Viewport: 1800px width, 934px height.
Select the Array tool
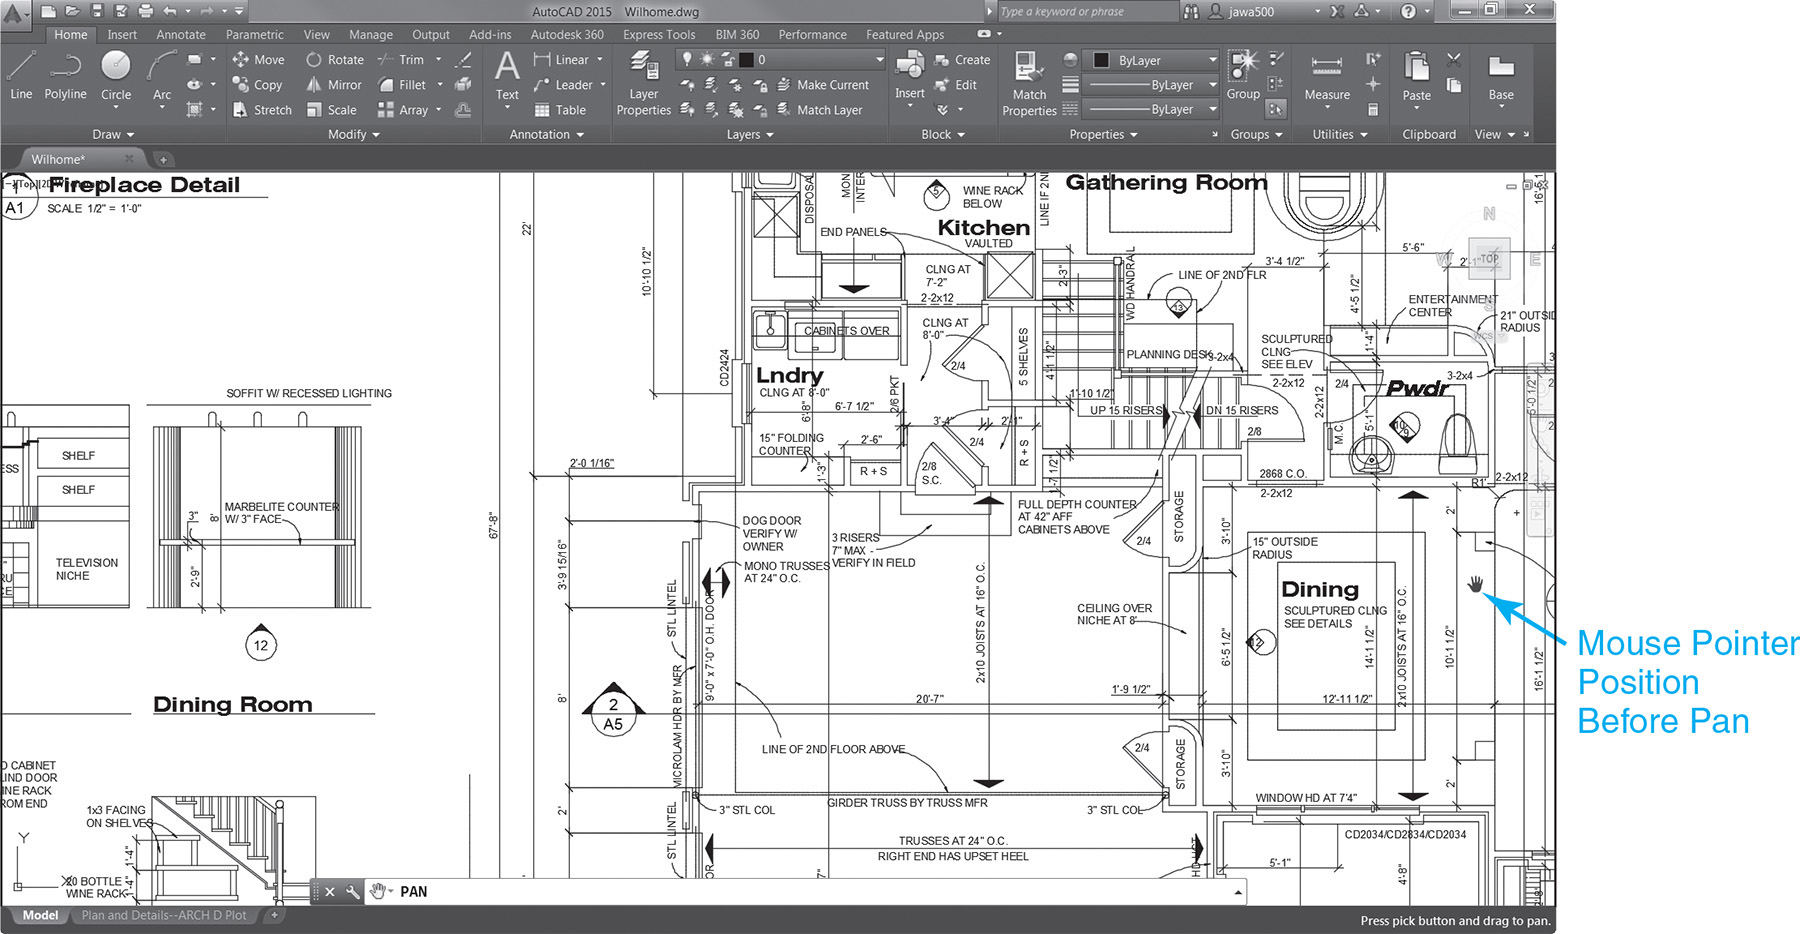pos(403,110)
